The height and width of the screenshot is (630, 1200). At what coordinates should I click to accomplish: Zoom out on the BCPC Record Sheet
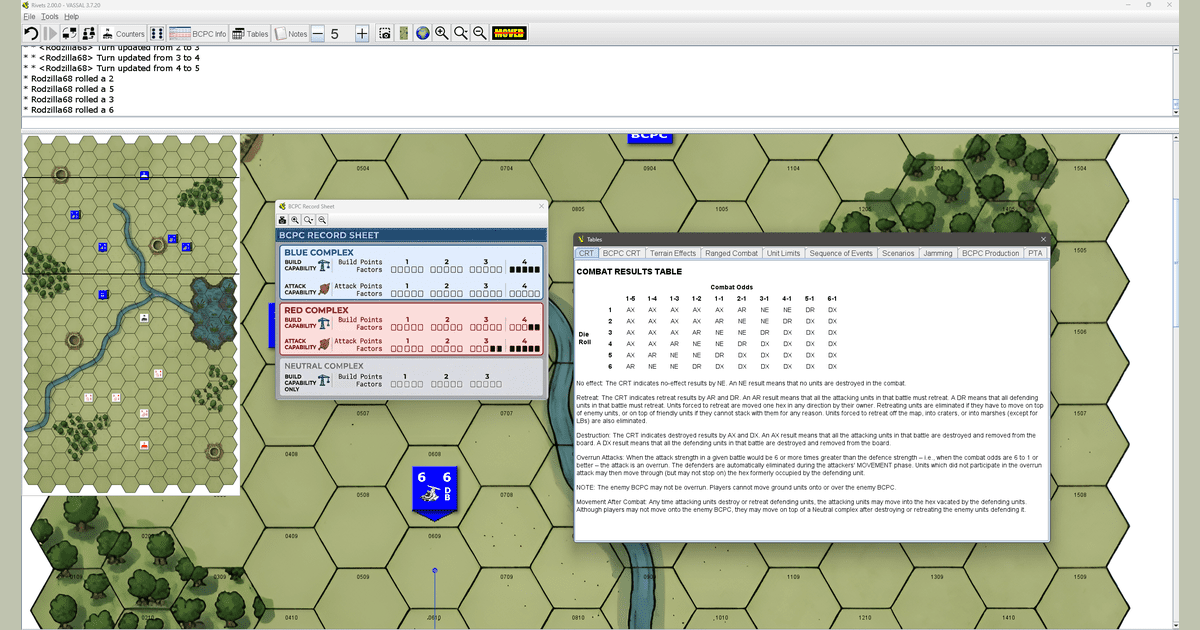(322, 219)
